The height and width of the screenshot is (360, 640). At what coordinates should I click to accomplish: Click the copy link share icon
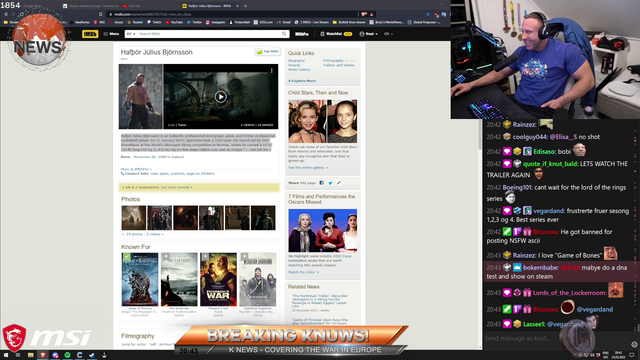[338, 183]
